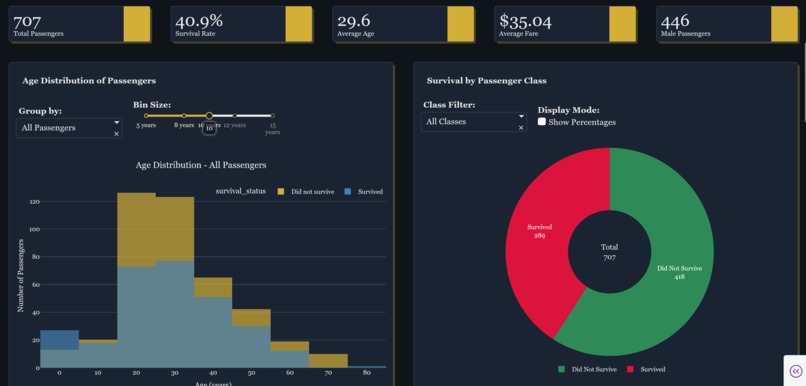
Task: Click the Survival Rate 40.9% card
Action: coord(242,24)
